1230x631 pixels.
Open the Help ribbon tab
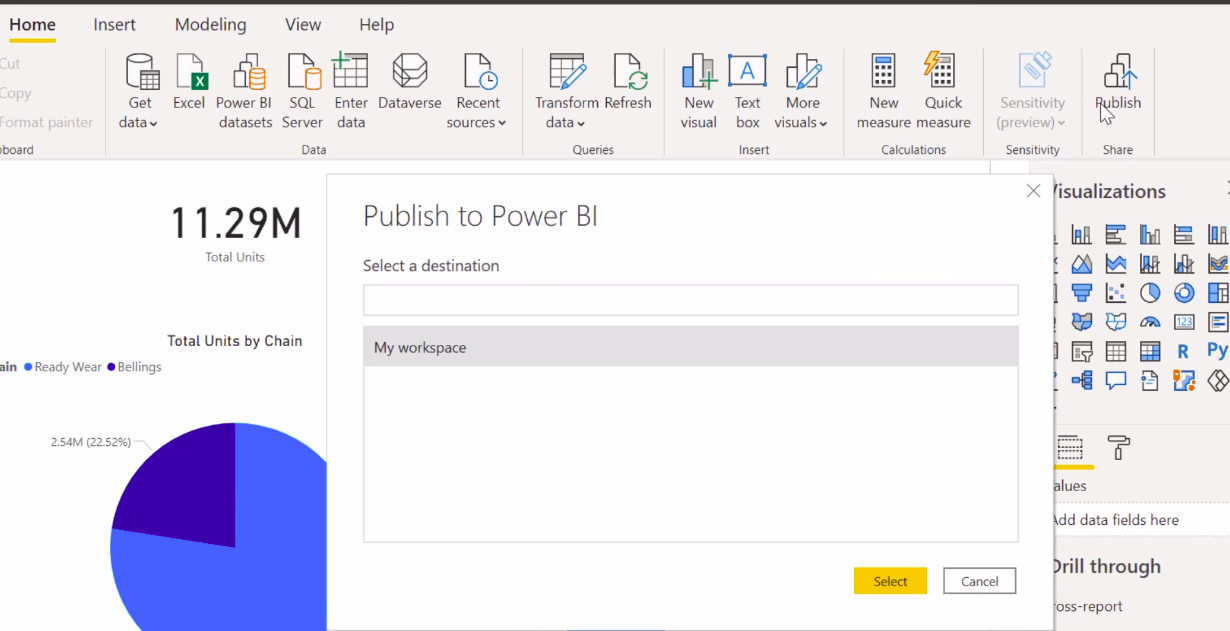[x=377, y=25]
